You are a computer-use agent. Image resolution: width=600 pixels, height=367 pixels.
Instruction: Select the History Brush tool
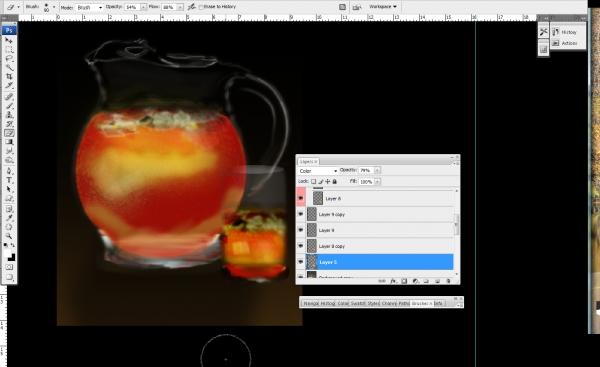(9, 124)
